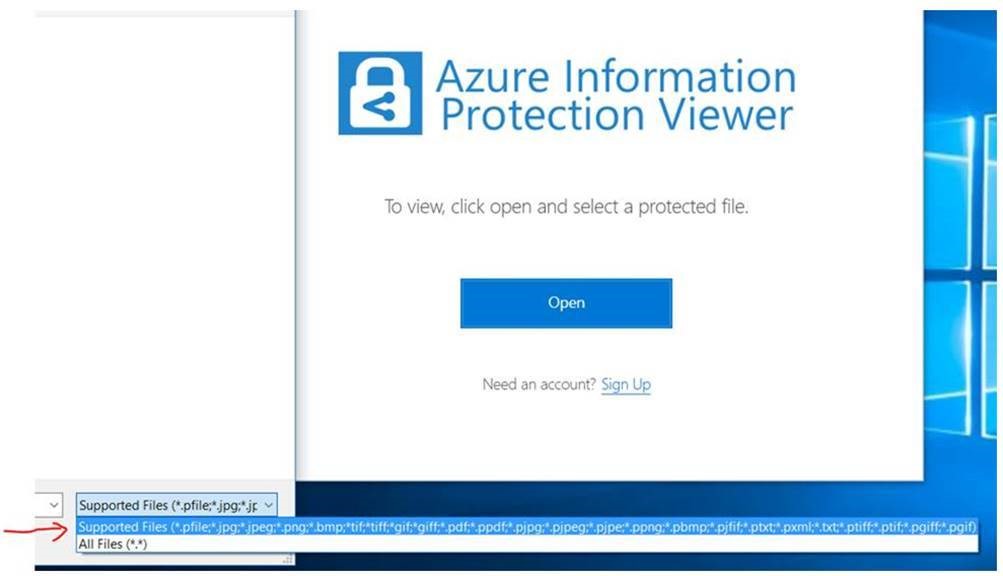This screenshot has width=1003, height=576.
Task: Select All Files (*.*) from the list
Action: pyautogui.click(x=110, y=543)
